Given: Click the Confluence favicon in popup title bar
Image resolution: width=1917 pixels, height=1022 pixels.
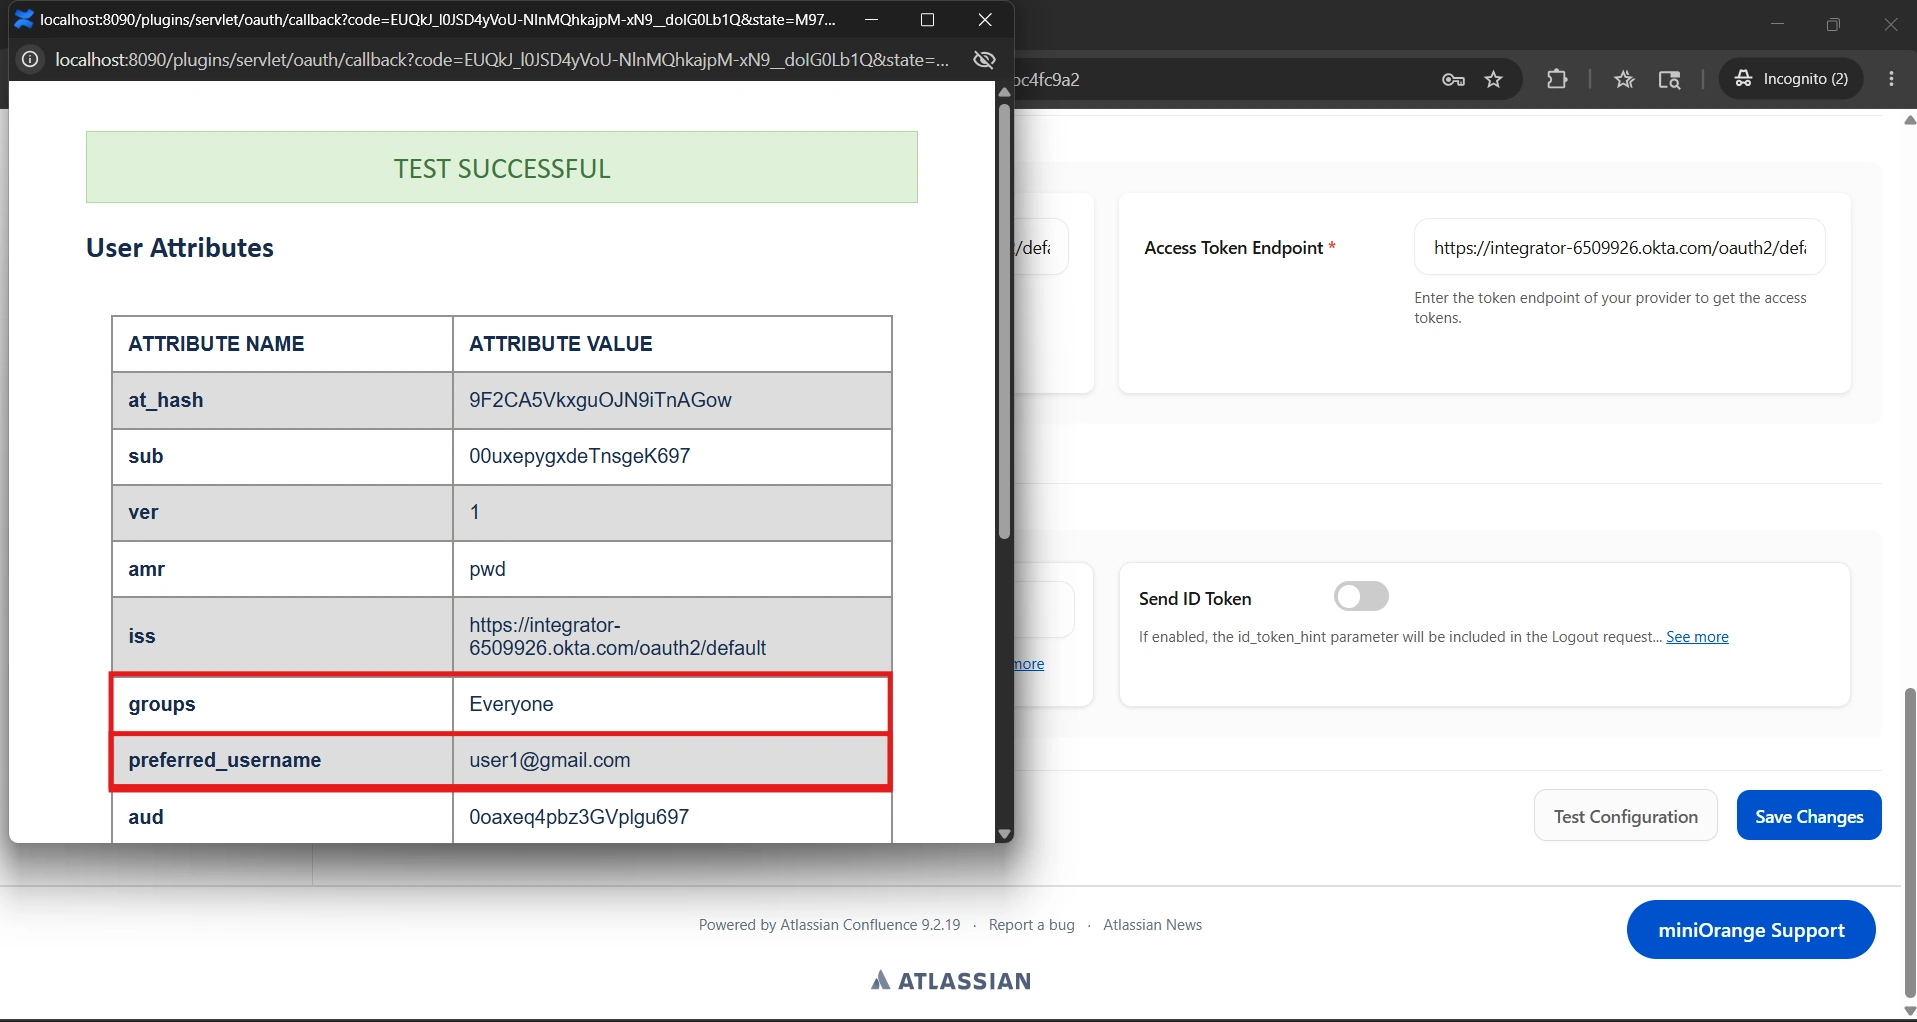Looking at the screenshot, I should [24, 19].
